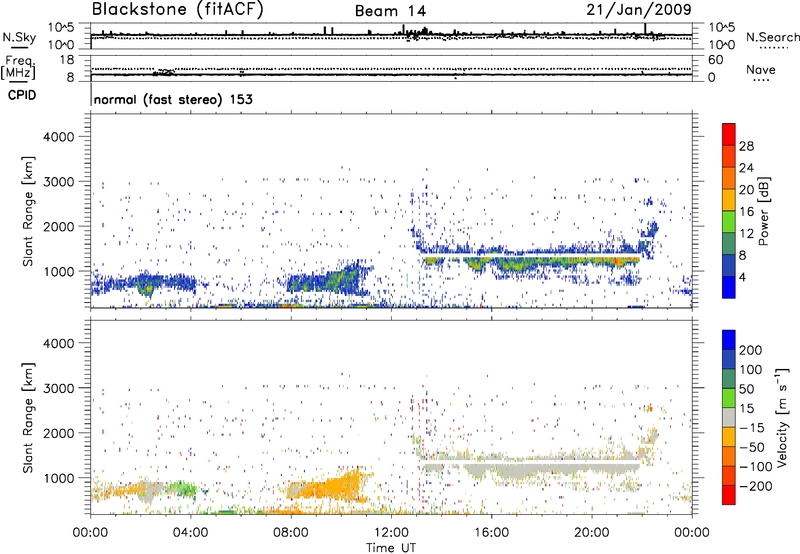
Task: Click the light green 12–16 dB Power color segment
Action: 729,221
